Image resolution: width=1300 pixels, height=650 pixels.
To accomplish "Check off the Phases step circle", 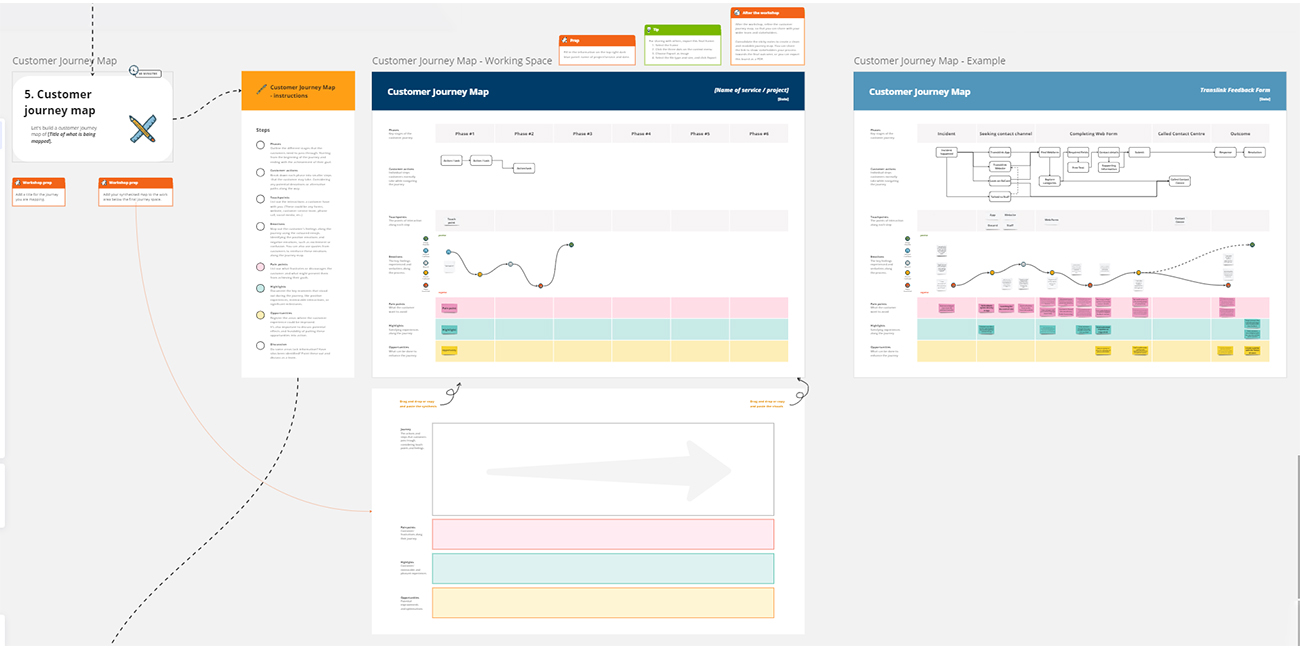I will coord(260,143).
